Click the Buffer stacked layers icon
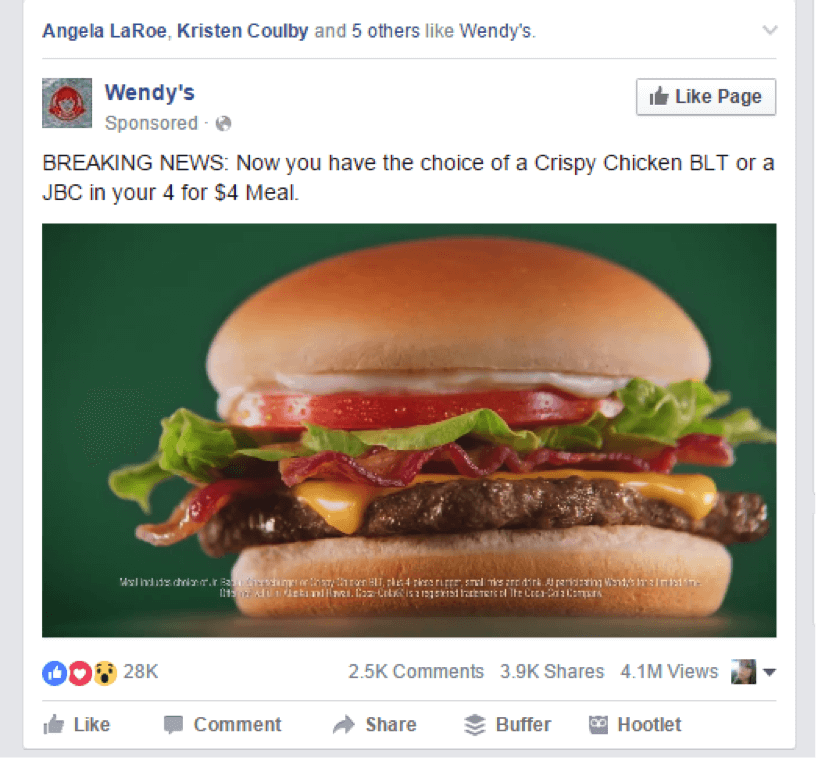Image resolution: width=816 pixels, height=758 pixels. [475, 725]
